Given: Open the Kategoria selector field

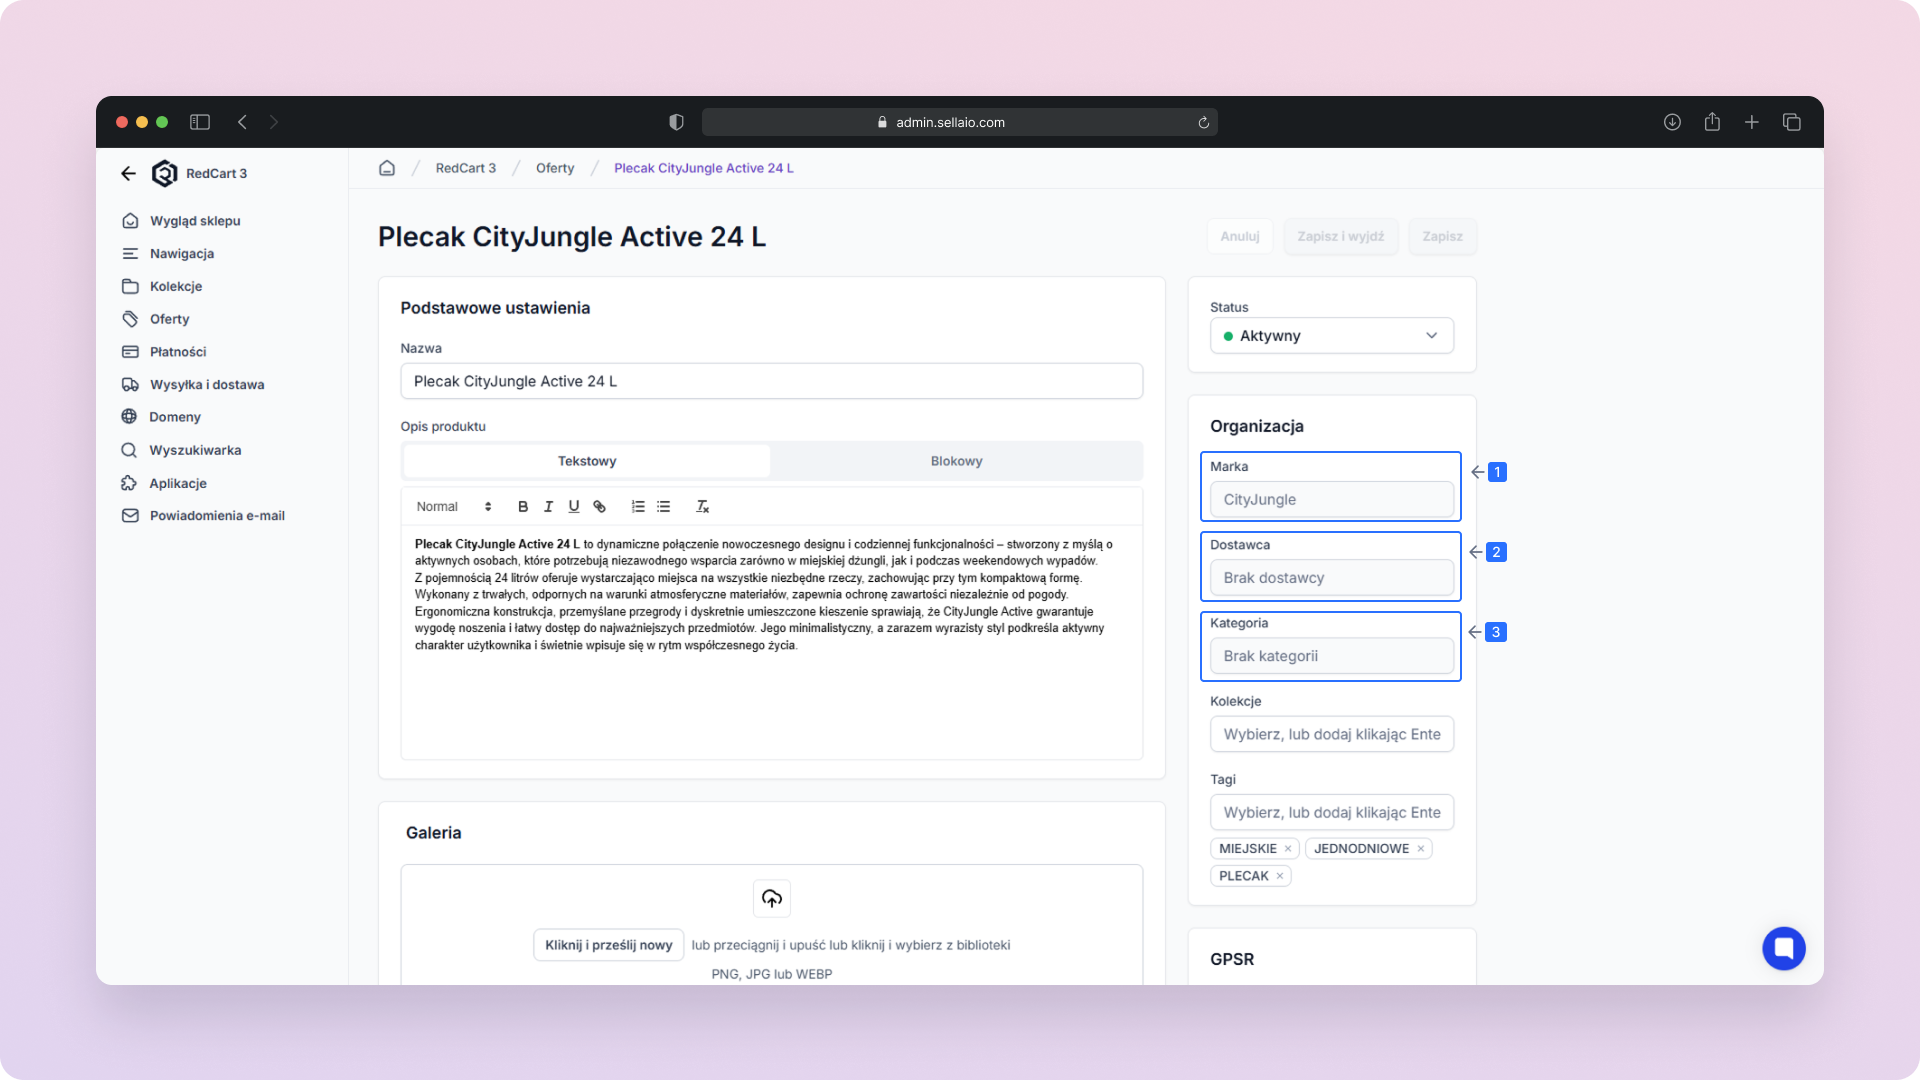Looking at the screenshot, I should (1331, 656).
